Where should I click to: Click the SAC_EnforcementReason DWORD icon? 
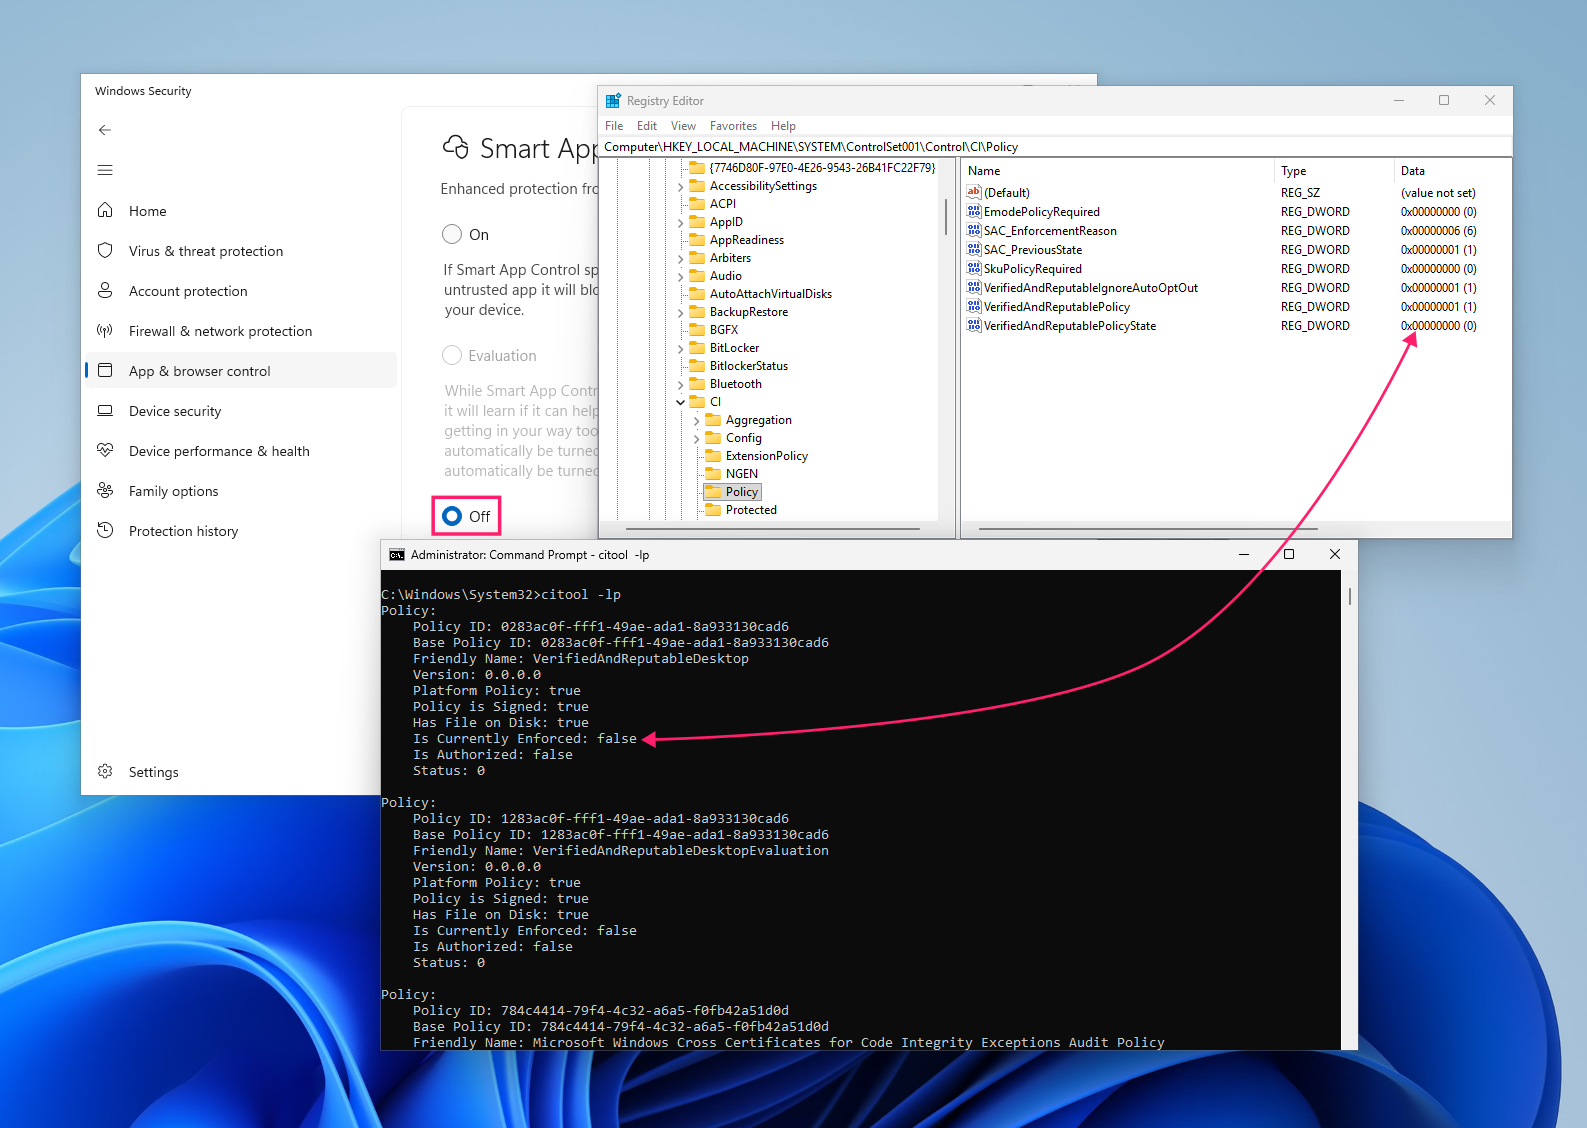tap(974, 230)
